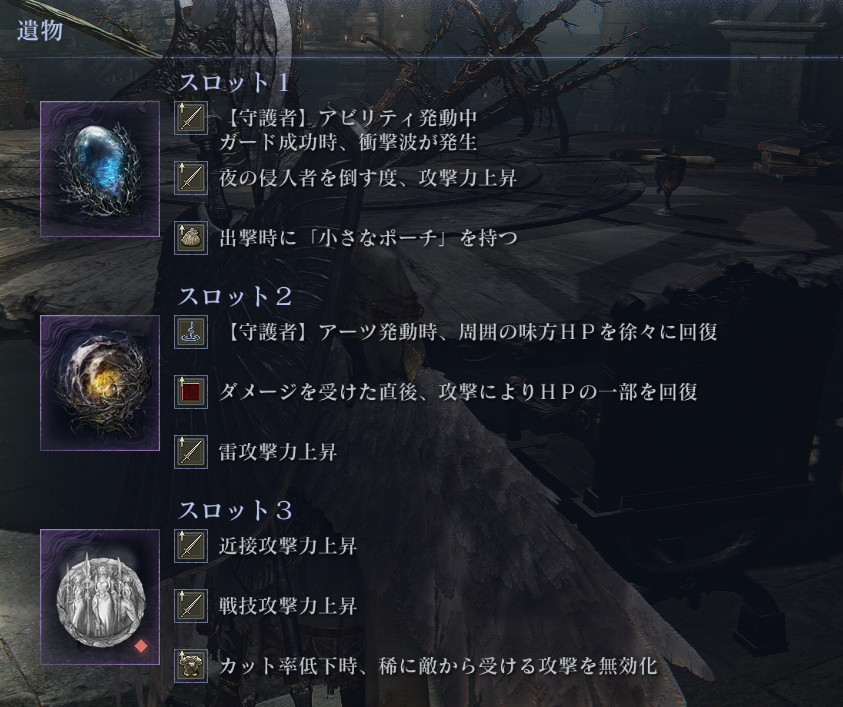Click the sword icon beside 雷攻撃力上昇

click(191, 452)
